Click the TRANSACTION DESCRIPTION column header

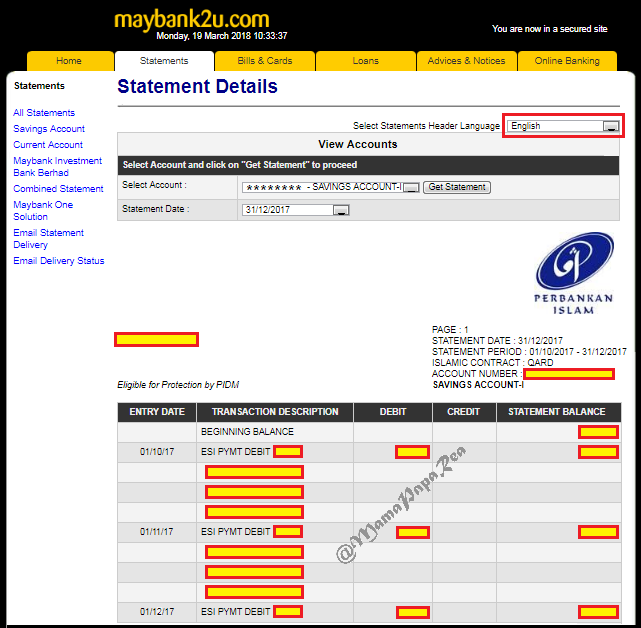pos(275,412)
